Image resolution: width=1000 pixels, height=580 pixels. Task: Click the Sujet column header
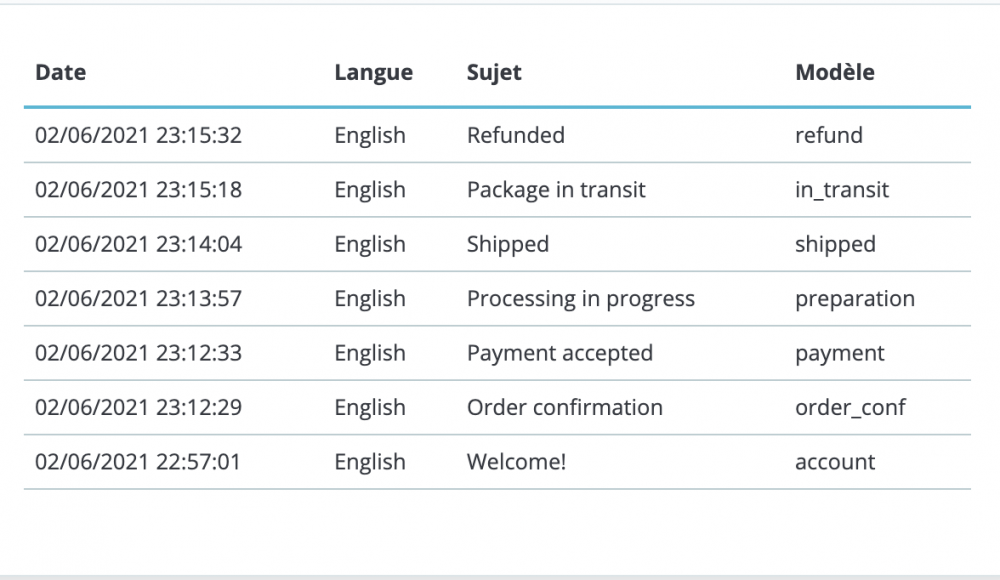tap(494, 72)
